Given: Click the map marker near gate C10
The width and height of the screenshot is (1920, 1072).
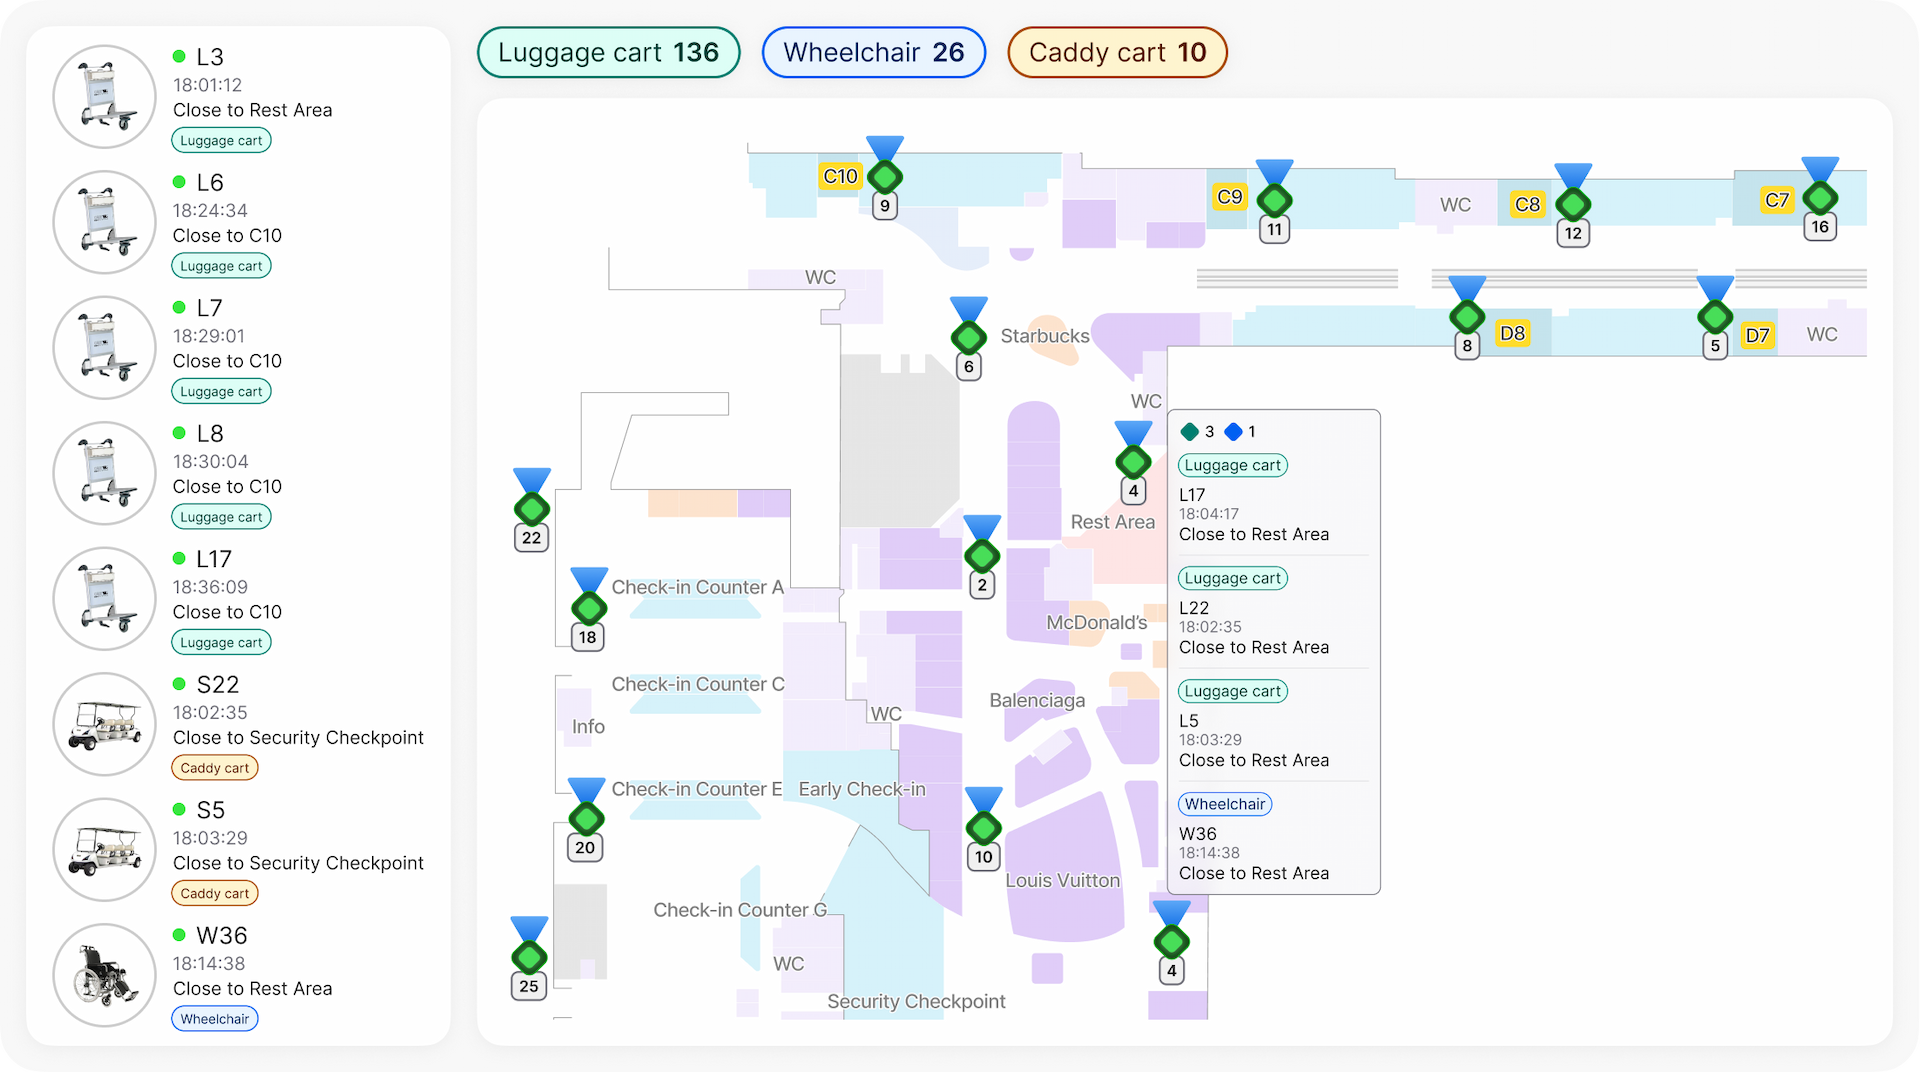Looking at the screenshot, I should [885, 177].
